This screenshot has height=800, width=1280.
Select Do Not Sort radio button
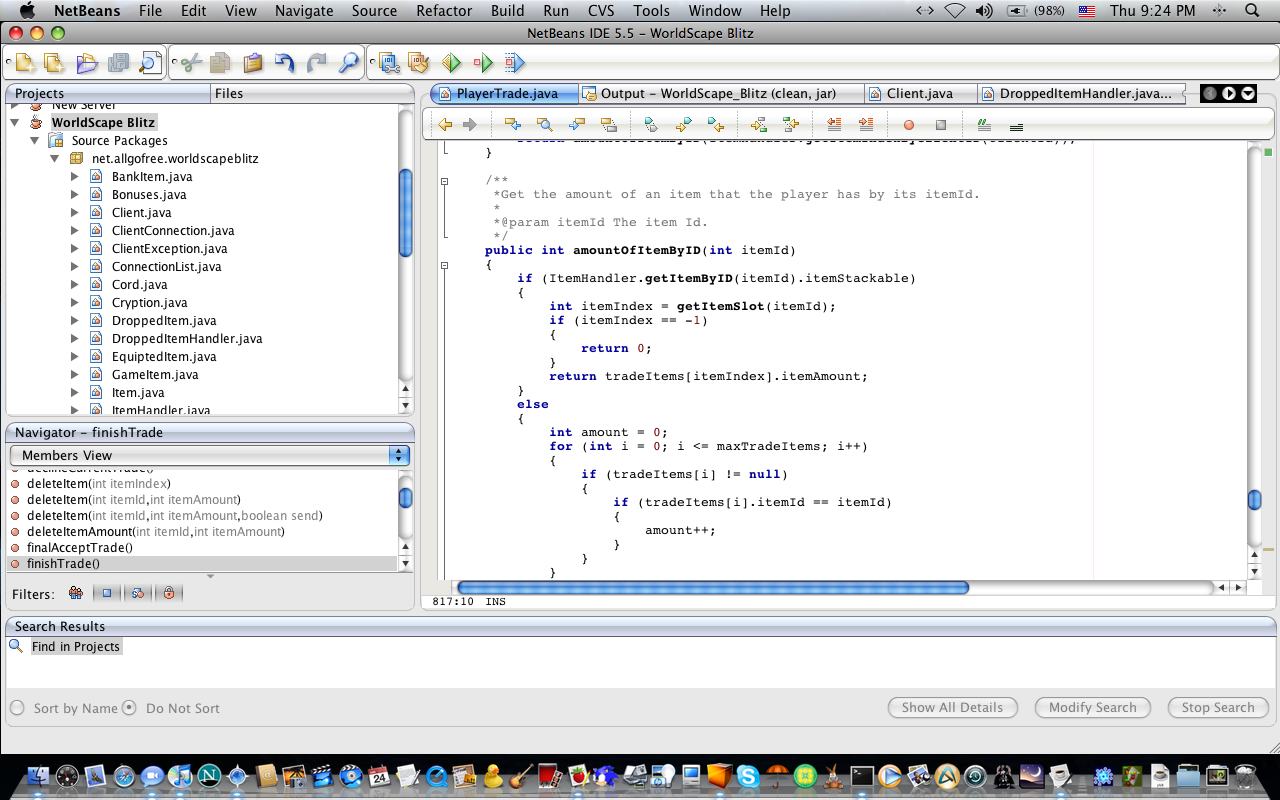tap(129, 708)
